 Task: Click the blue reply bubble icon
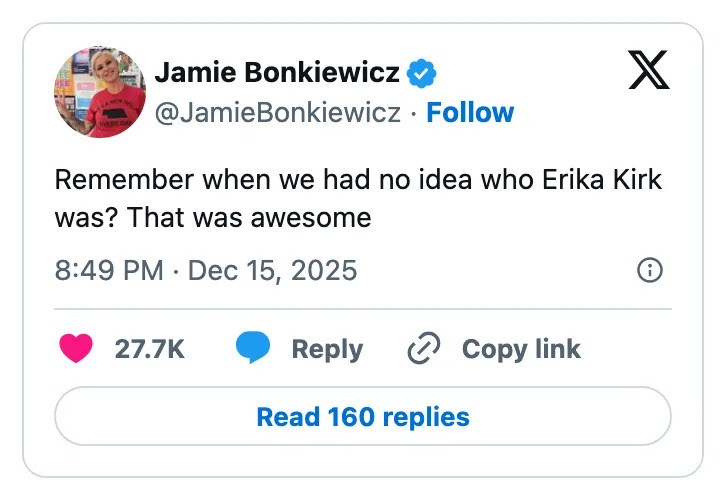[x=254, y=348]
